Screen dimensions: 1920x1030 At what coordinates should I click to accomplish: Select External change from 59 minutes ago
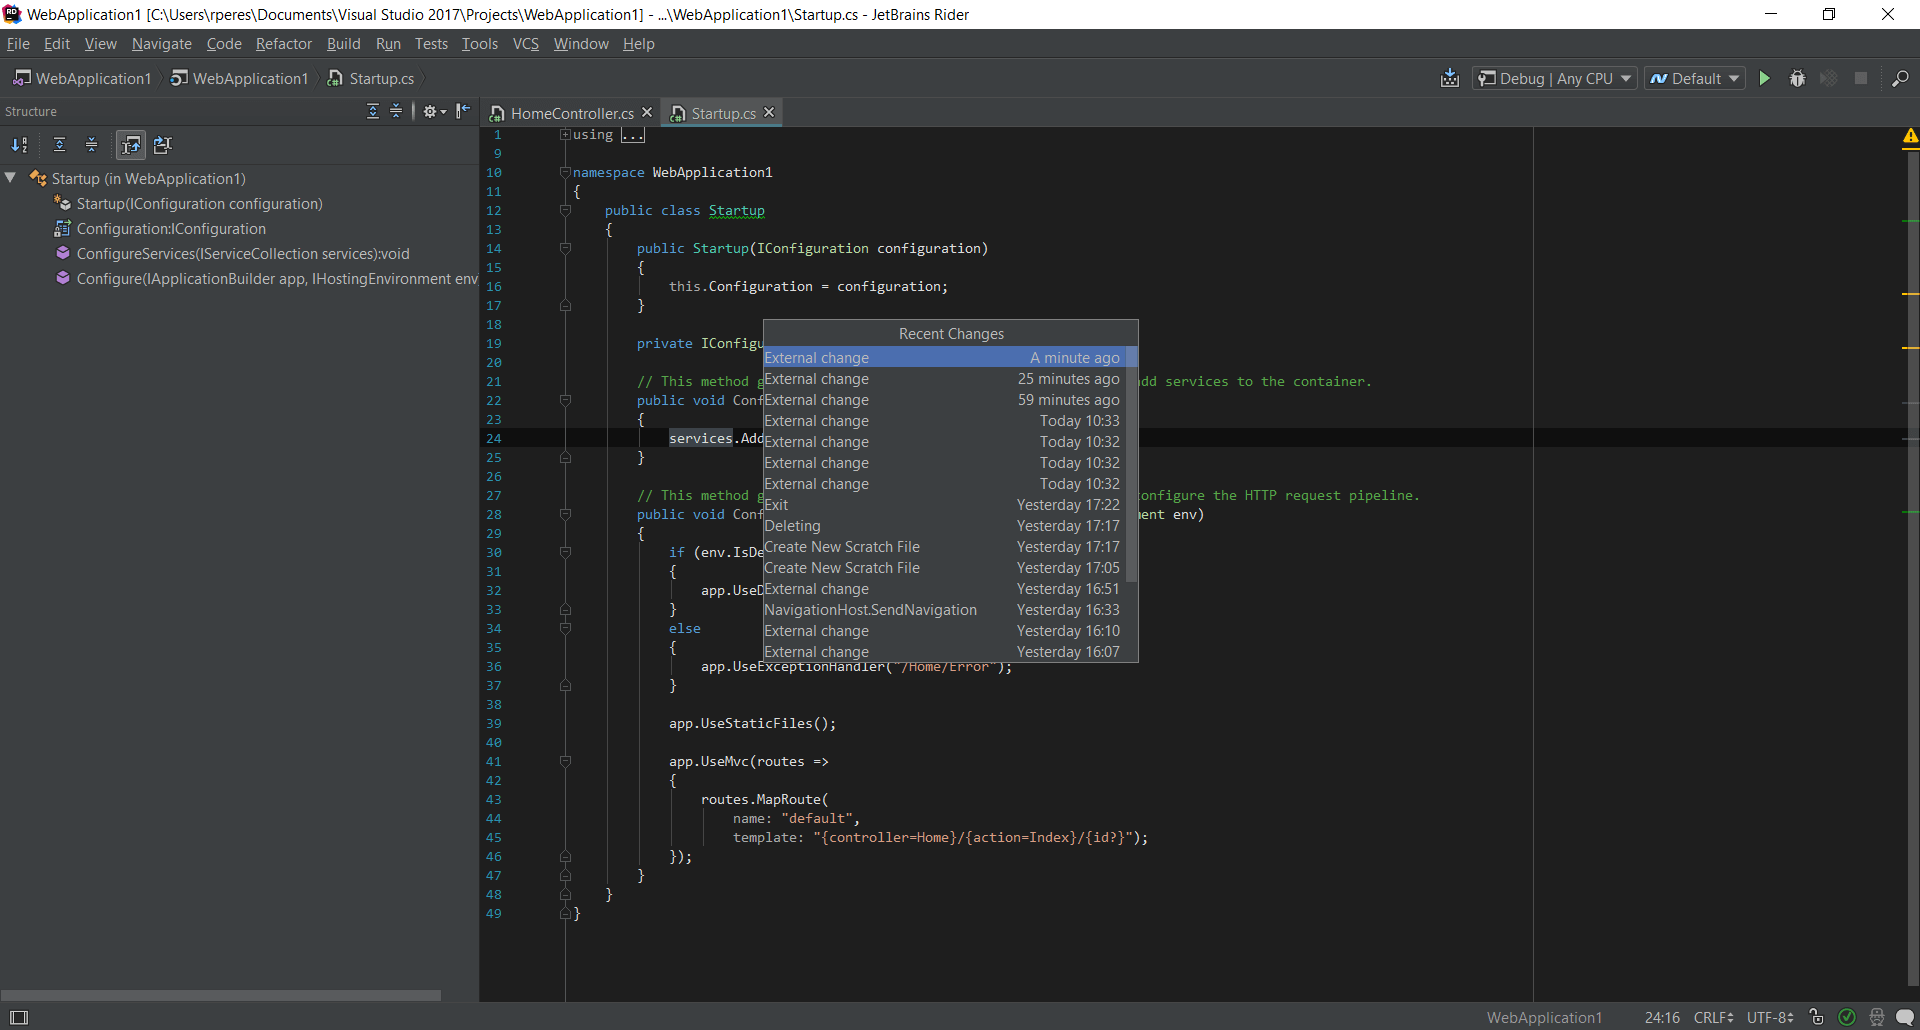click(x=944, y=400)
